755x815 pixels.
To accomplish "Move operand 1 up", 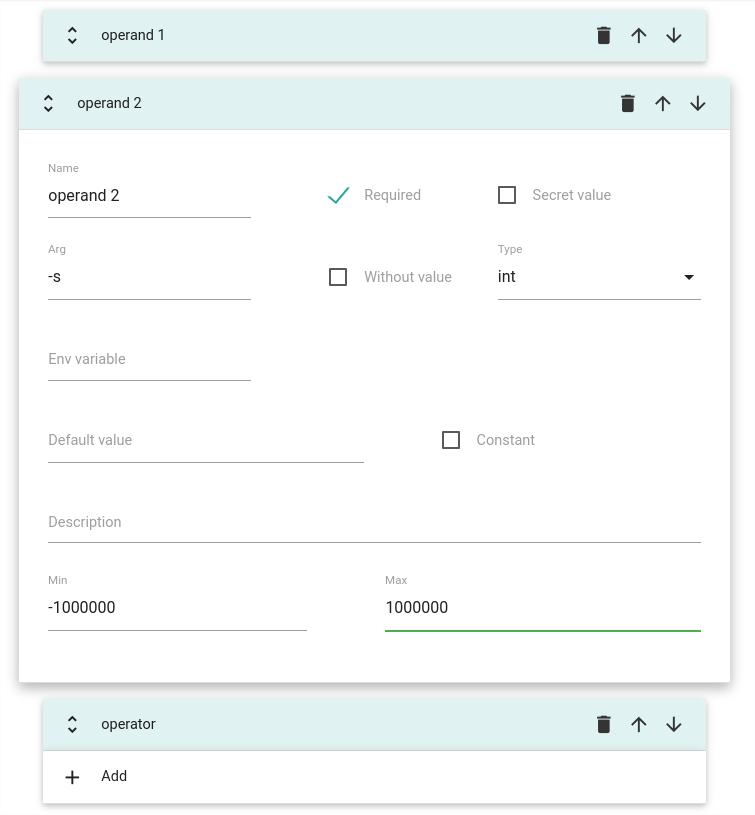I will (x=639, y=36).
